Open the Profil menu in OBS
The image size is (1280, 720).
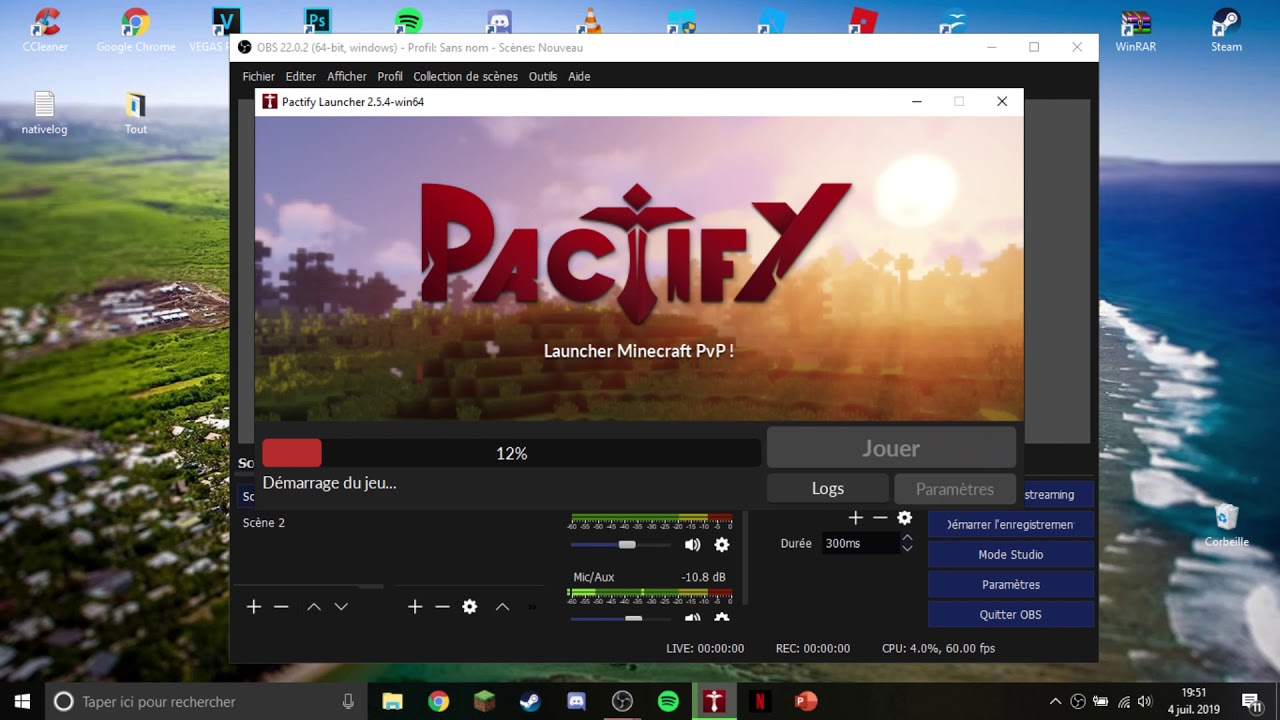click(x=390, y=76)
